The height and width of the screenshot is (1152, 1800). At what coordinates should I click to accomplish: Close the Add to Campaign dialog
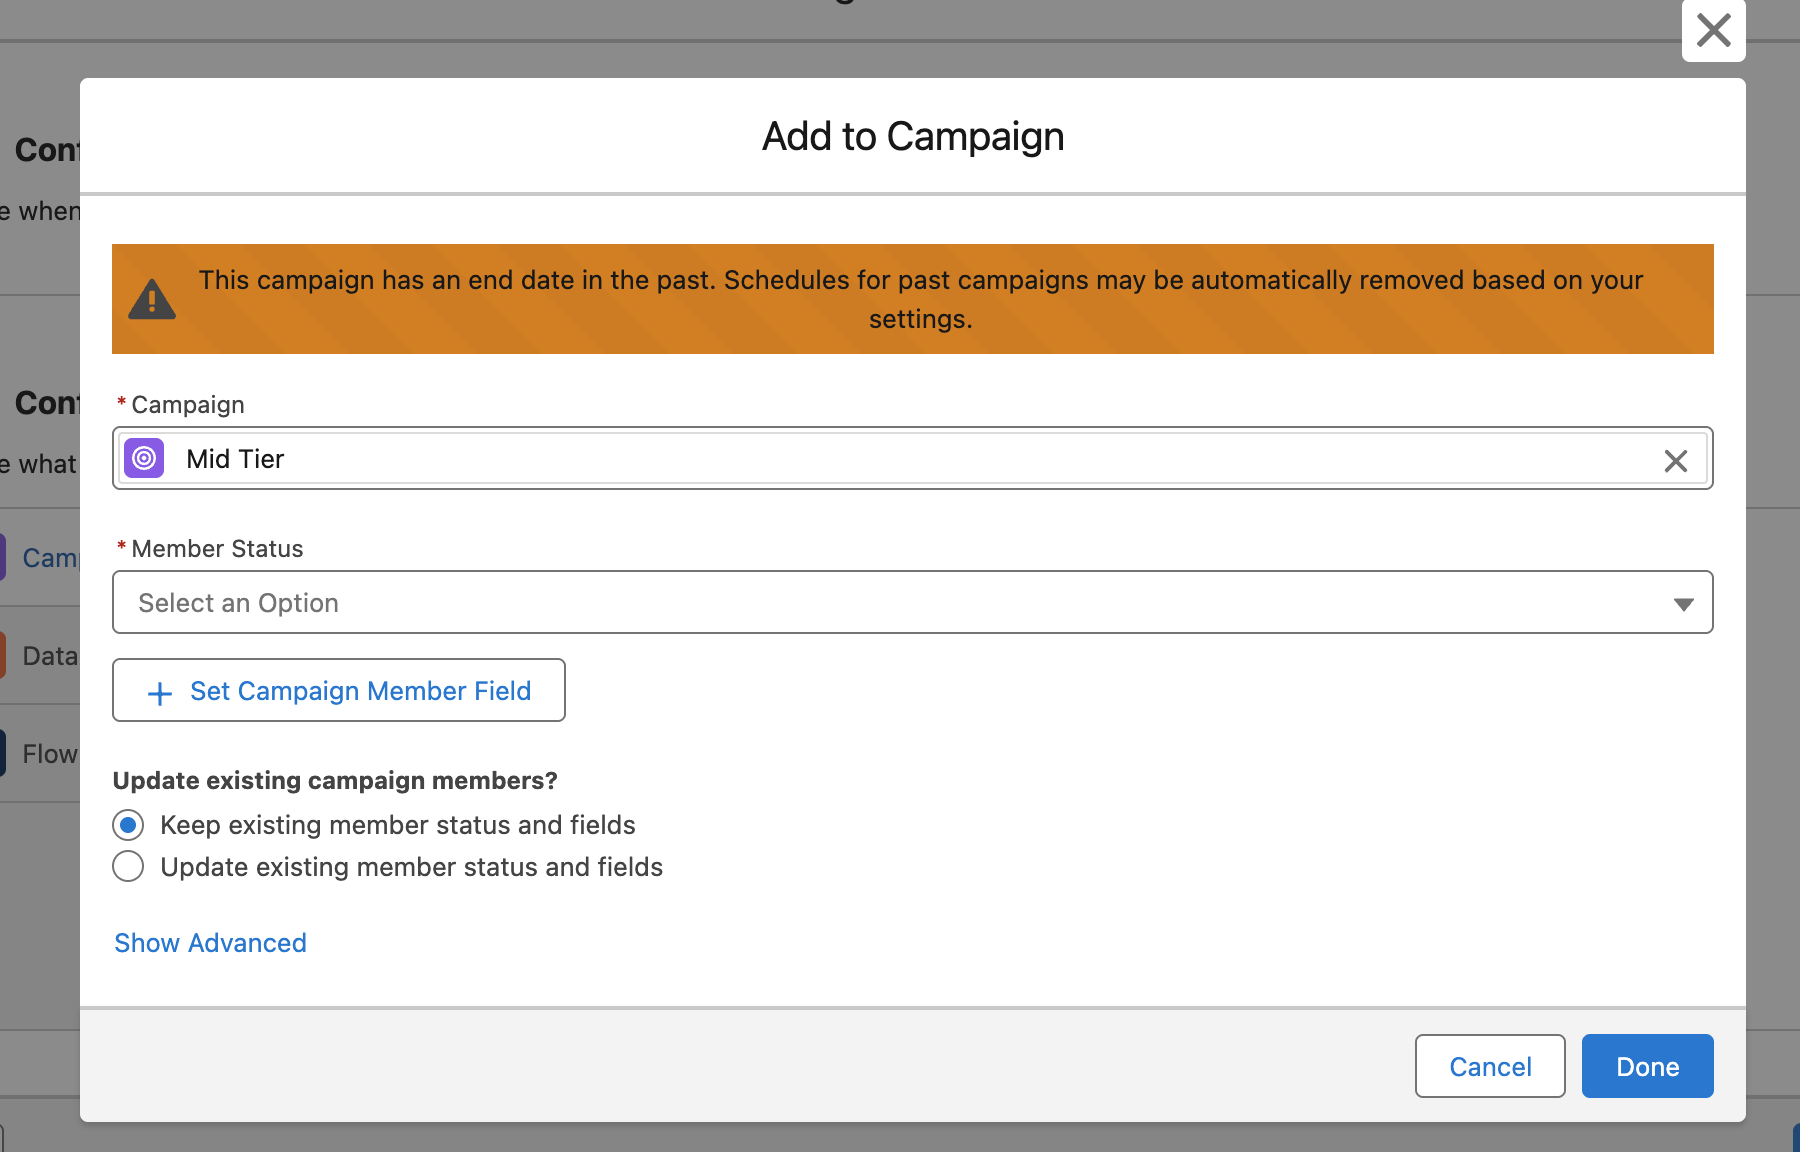[1713, 30]
